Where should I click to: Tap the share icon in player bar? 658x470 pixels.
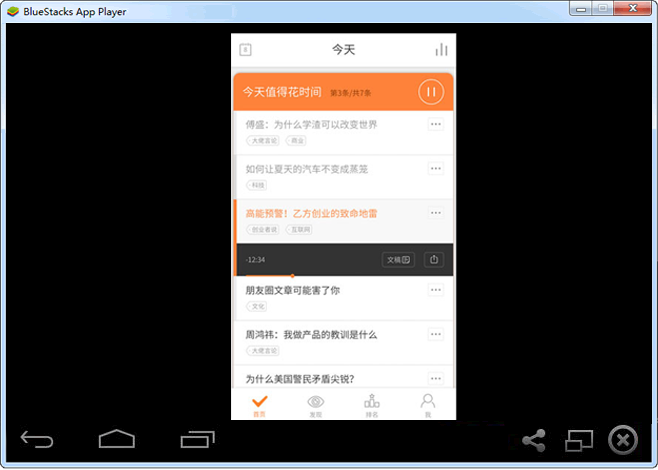point(434,259)
